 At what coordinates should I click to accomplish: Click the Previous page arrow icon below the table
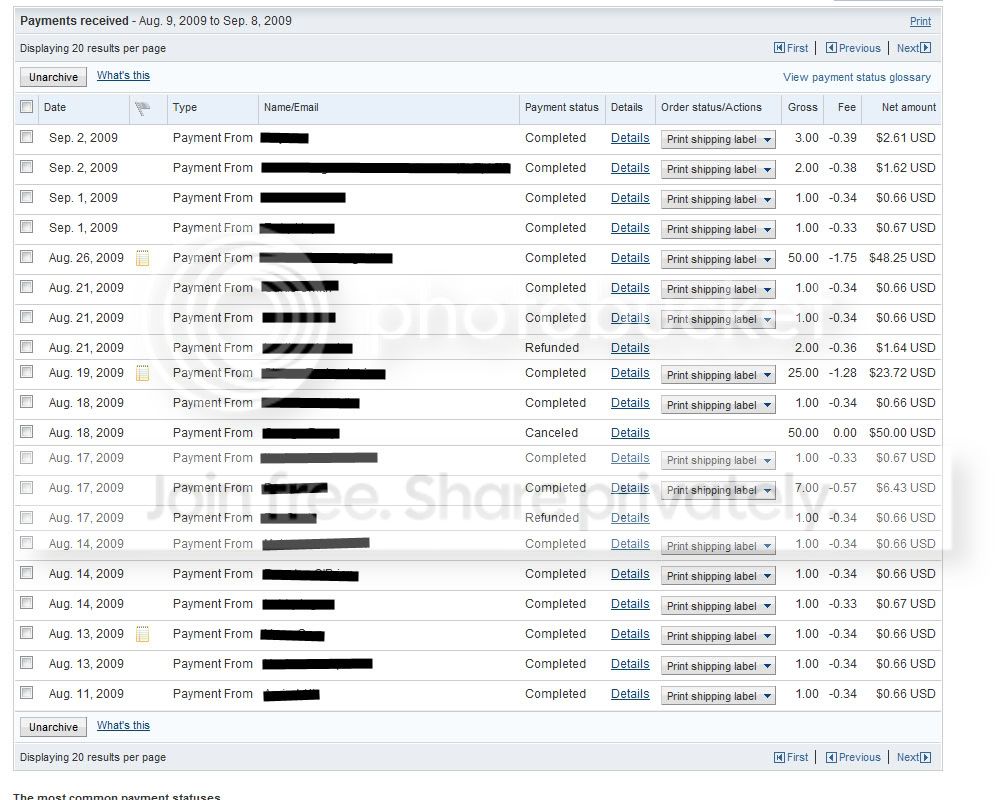[x=831, y=757]
